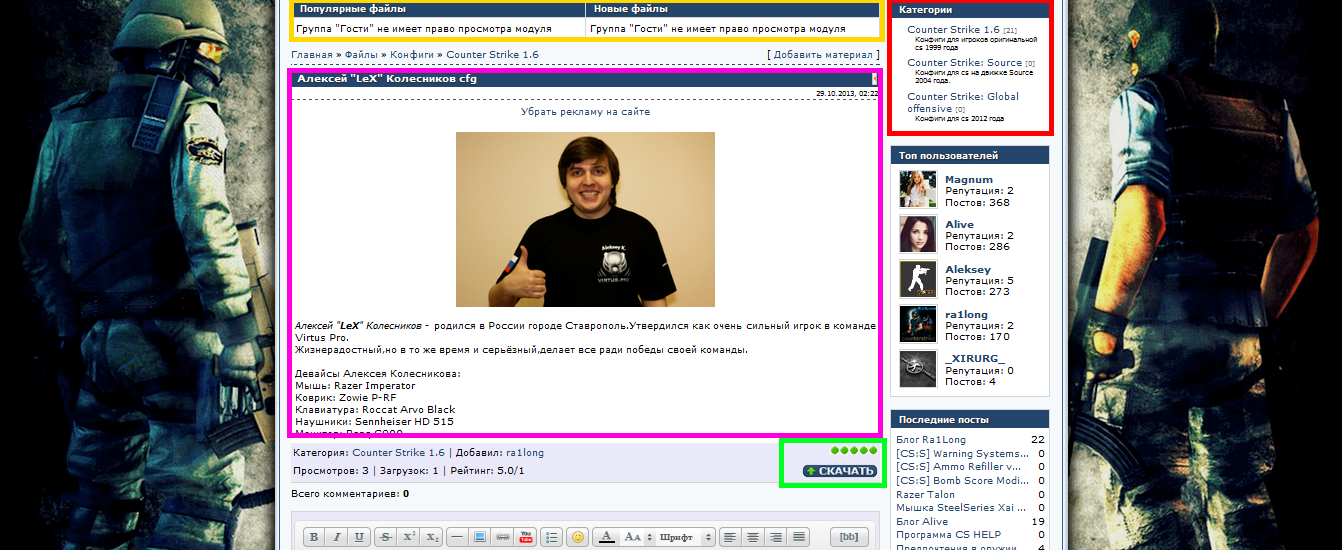The image size is (1342, 550).
Task: Click the Алексей "LeX" Колесников cfg title
Action: tap(387, 78)
